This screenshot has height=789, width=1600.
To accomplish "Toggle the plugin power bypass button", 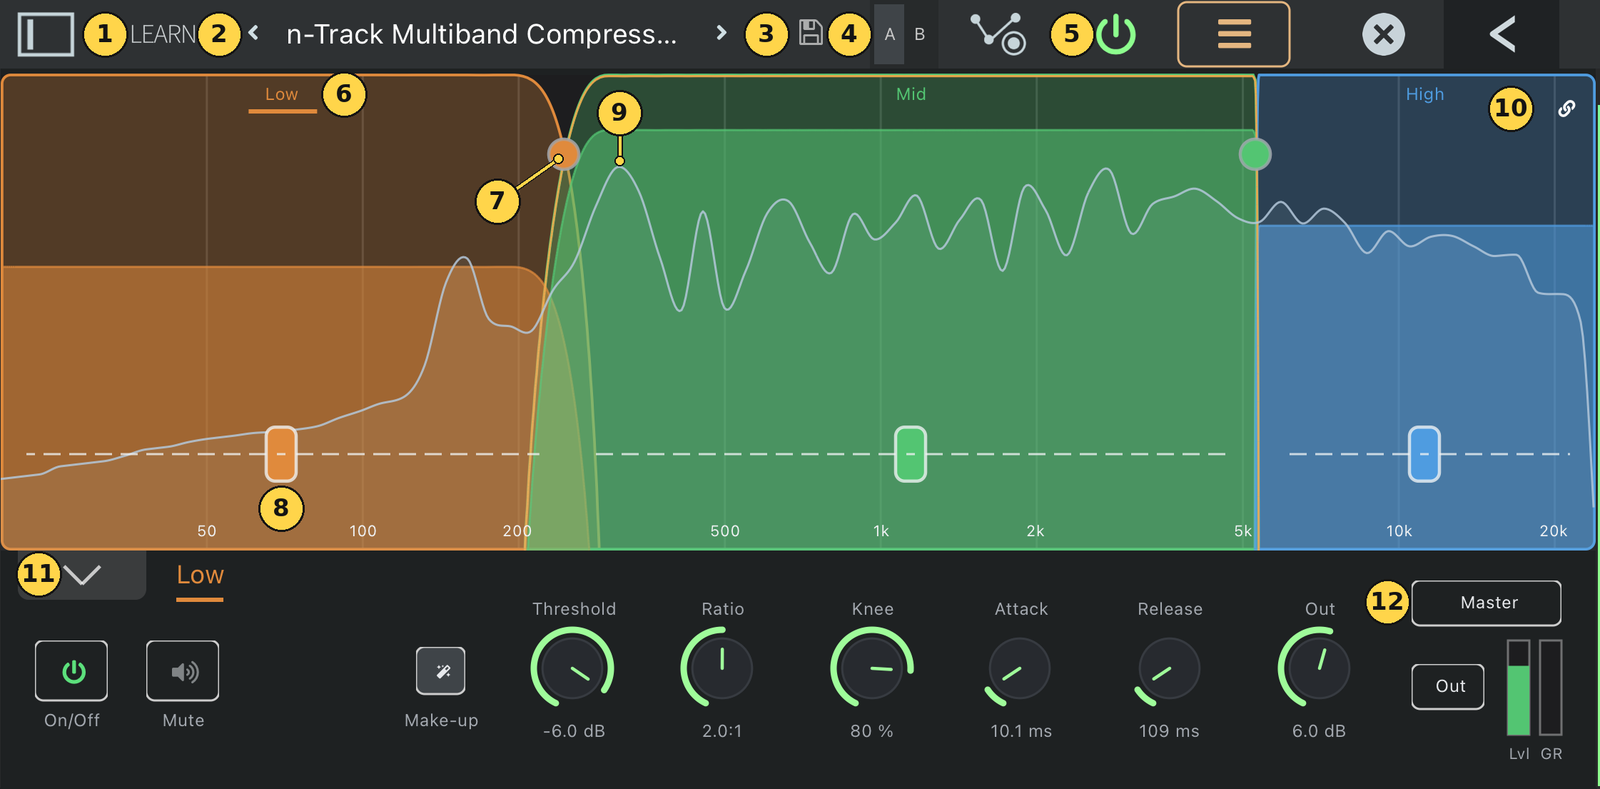I will (1116, 34).
